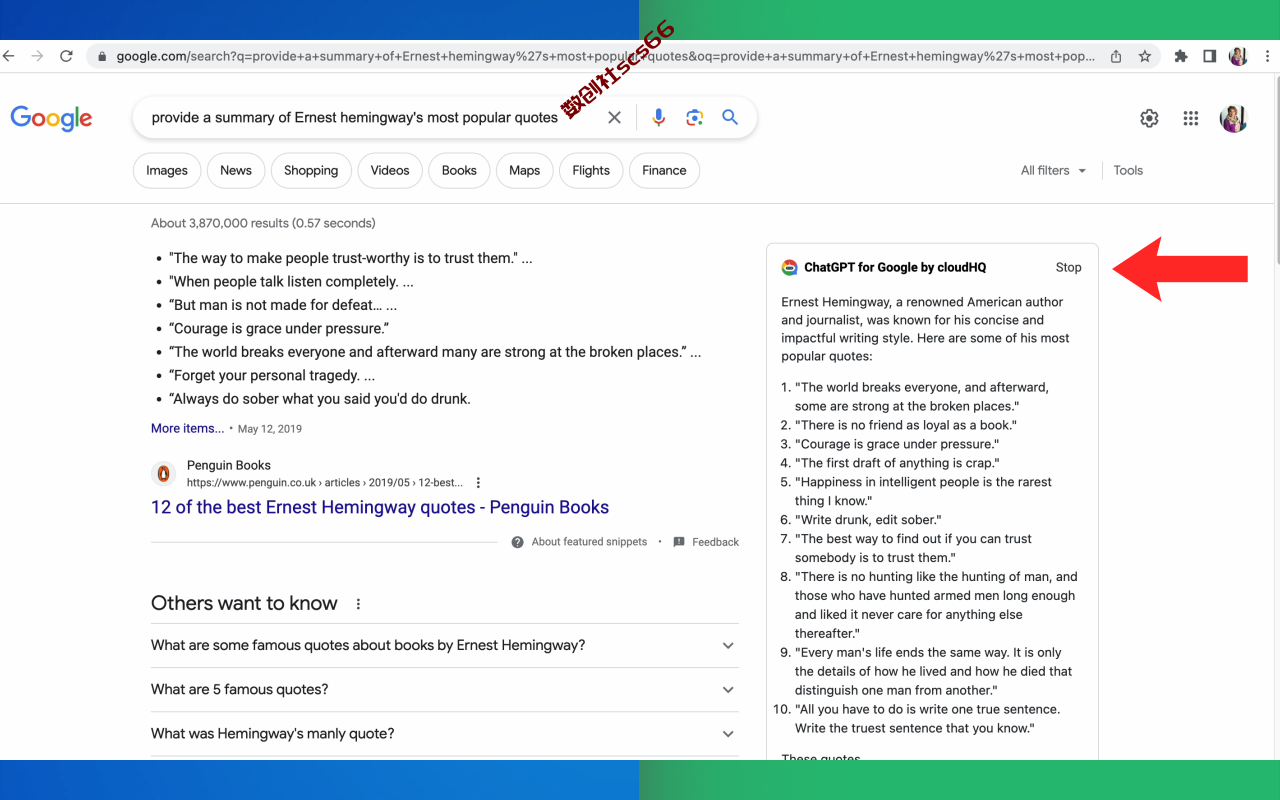Open the Google apps grid icon

[1190, 119]
